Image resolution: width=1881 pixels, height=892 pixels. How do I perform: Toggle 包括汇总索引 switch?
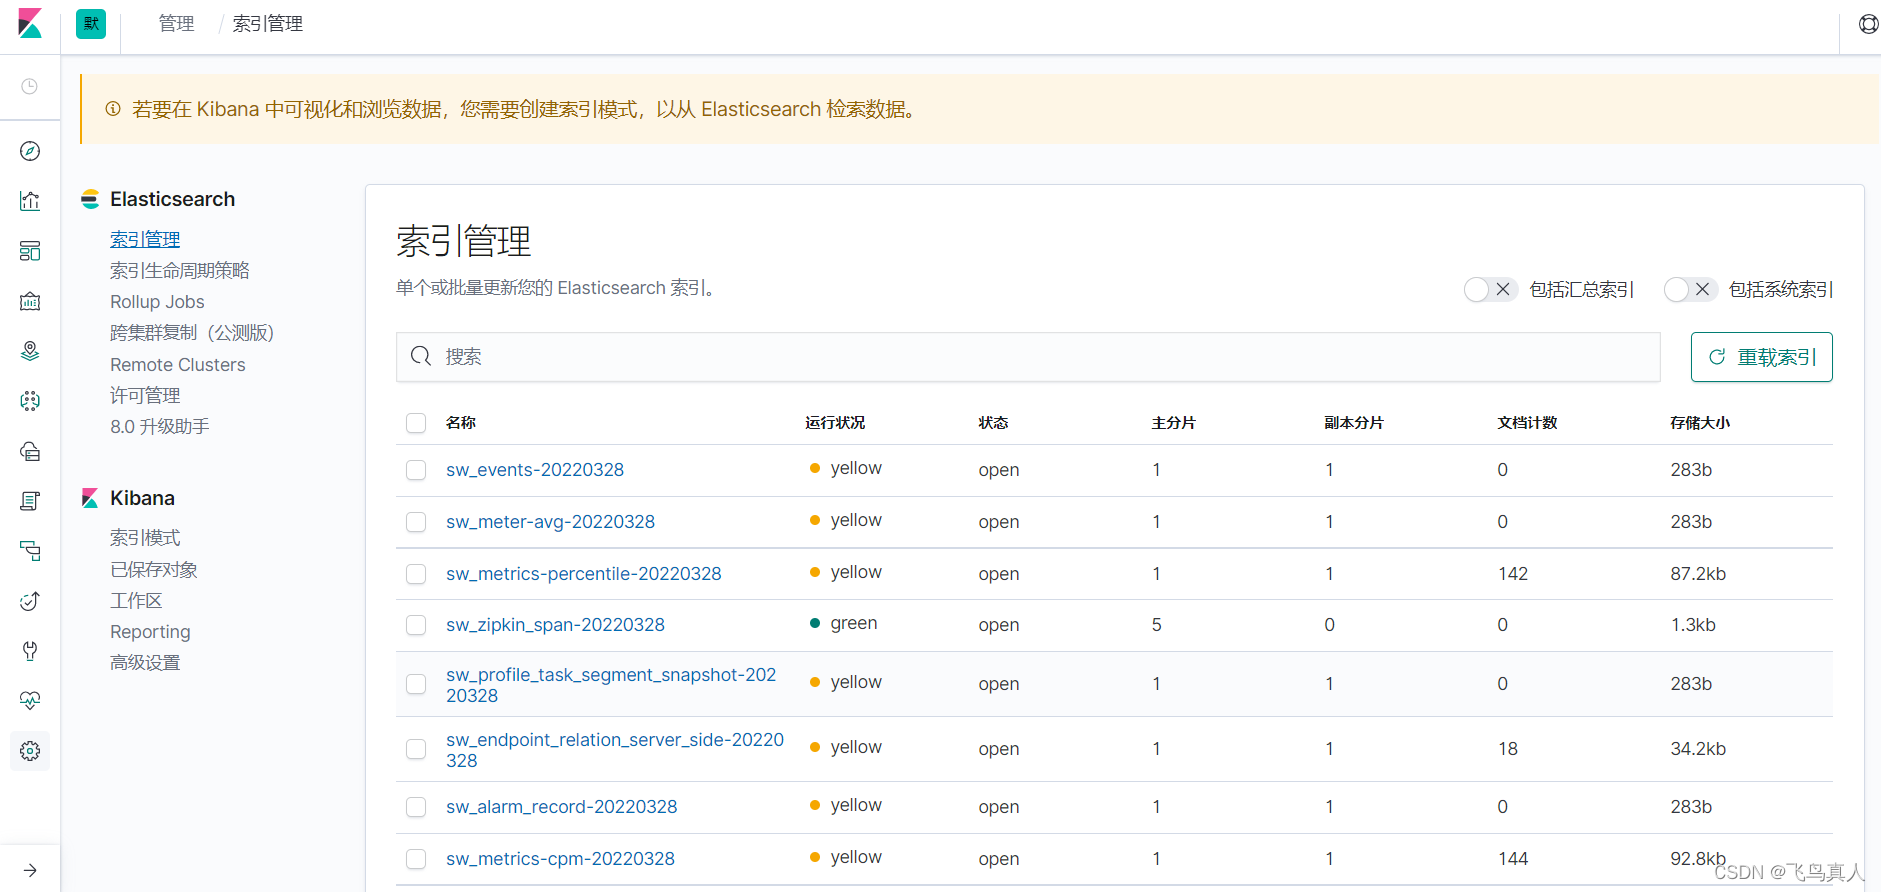pos(1490,289)
